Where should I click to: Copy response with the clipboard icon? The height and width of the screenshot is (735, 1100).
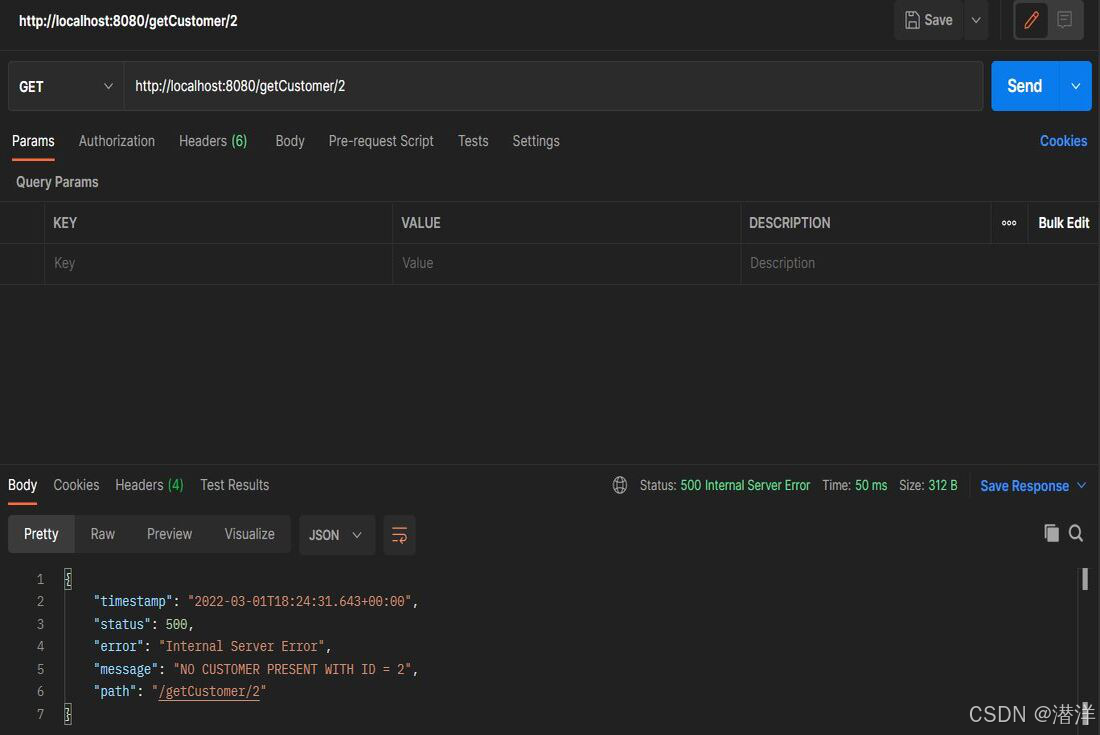pyautogui.click(x=1051, y=534)
